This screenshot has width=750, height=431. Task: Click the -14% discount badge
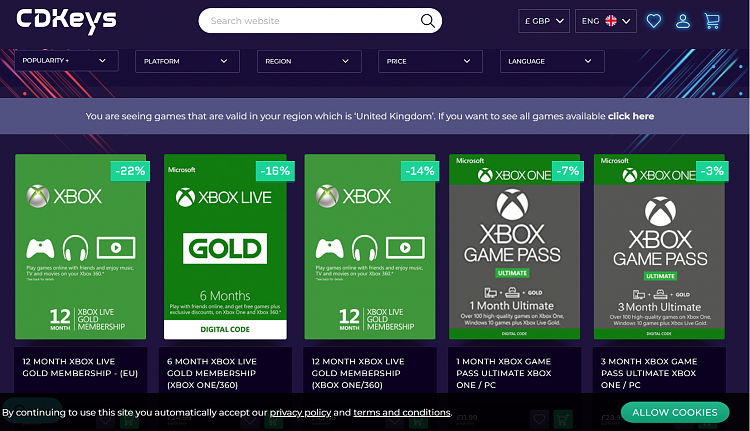pos(420,171)
